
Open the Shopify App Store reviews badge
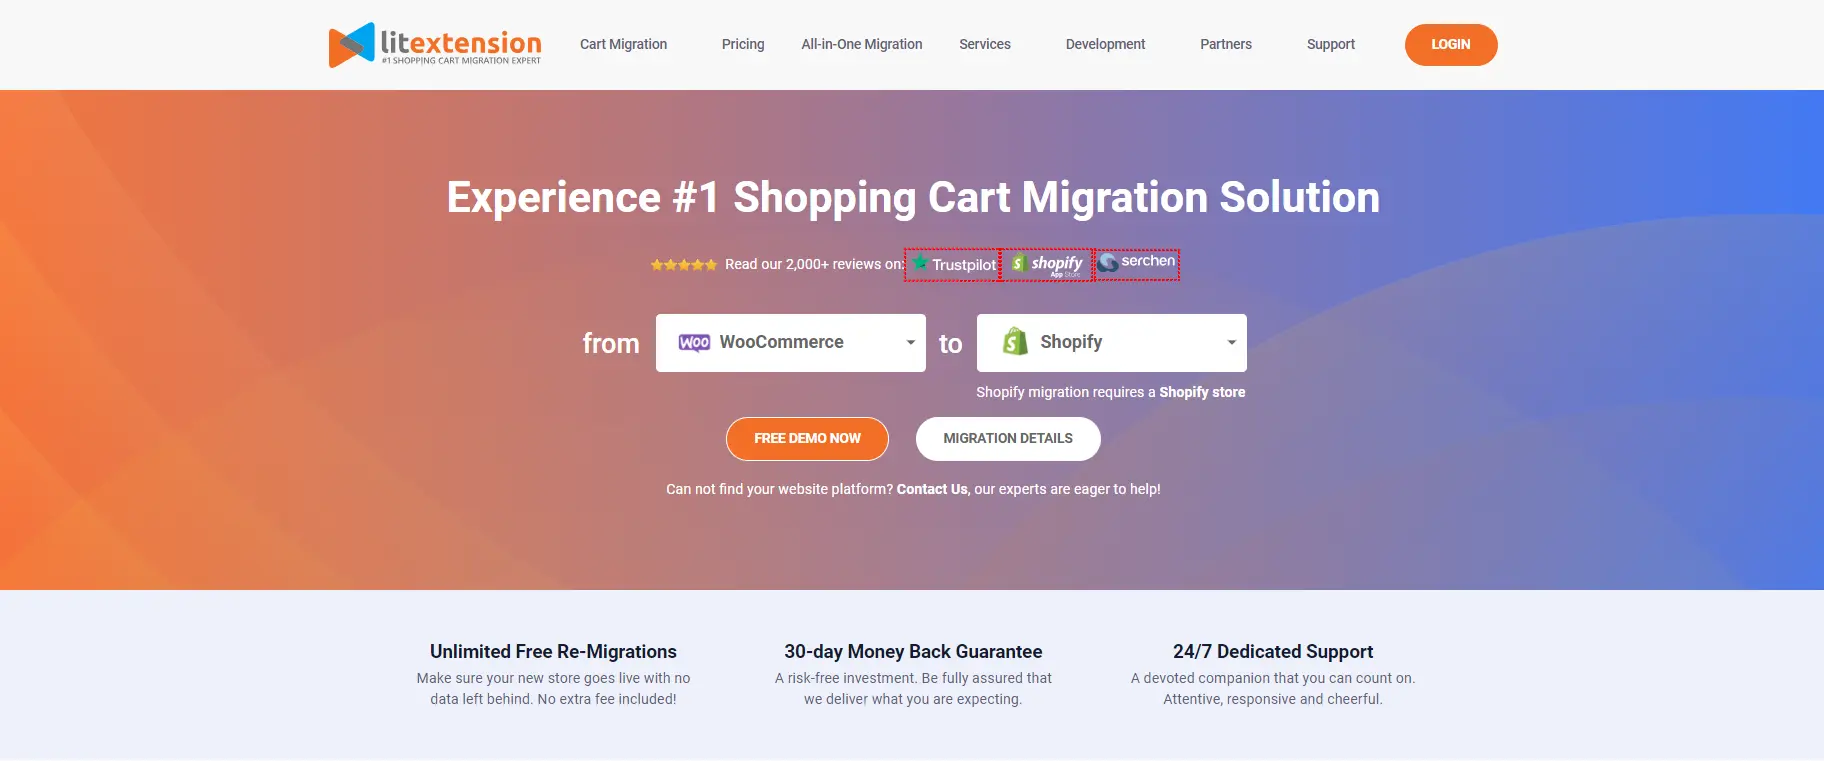tap(1046, 264)
